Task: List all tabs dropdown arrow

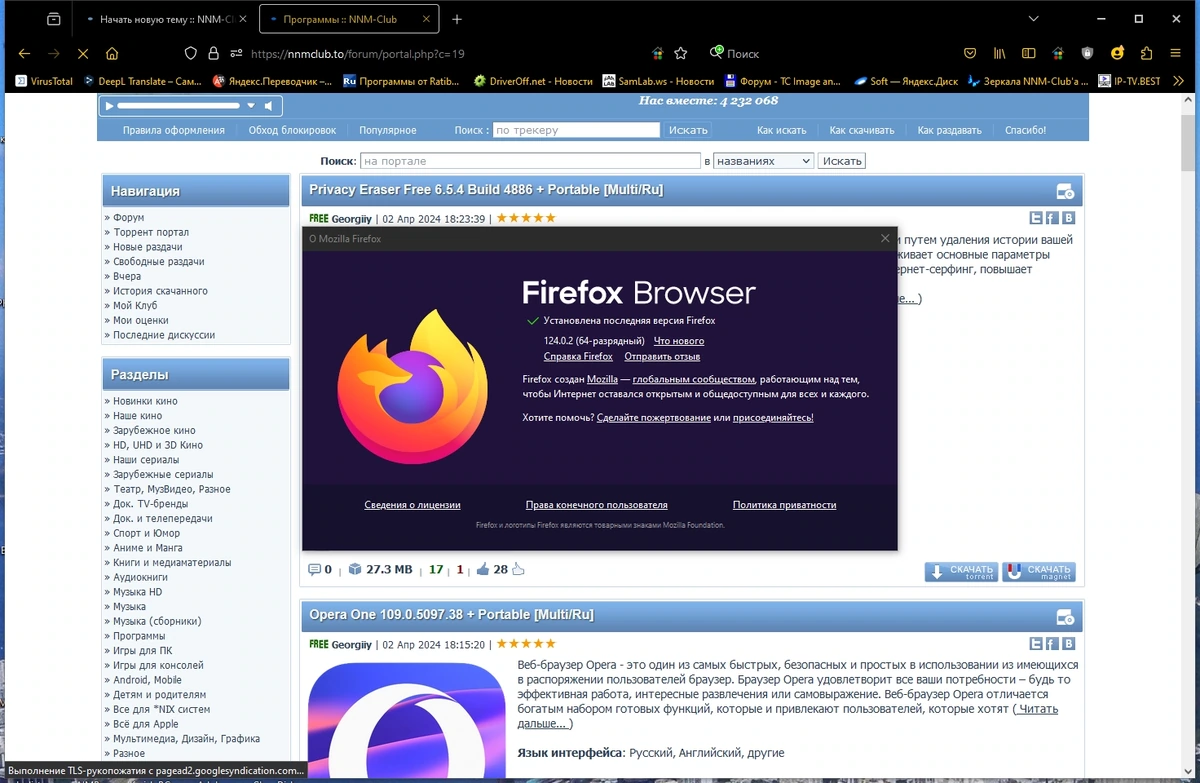Action: (x=1035, y=19)
